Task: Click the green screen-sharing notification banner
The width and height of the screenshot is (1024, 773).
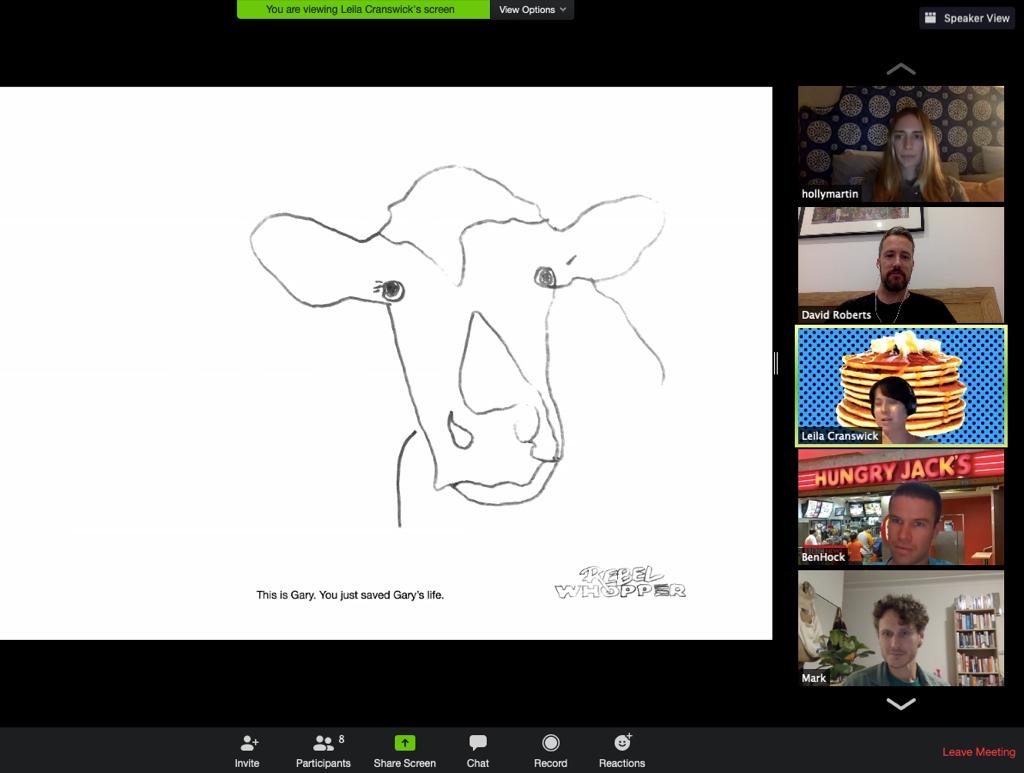Action: [363, 9]
